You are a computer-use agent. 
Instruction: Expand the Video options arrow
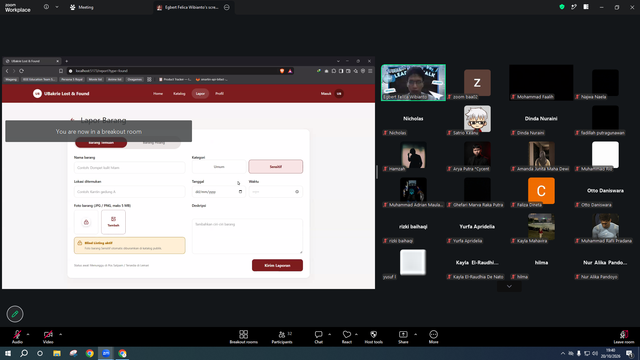pos(60,334)
